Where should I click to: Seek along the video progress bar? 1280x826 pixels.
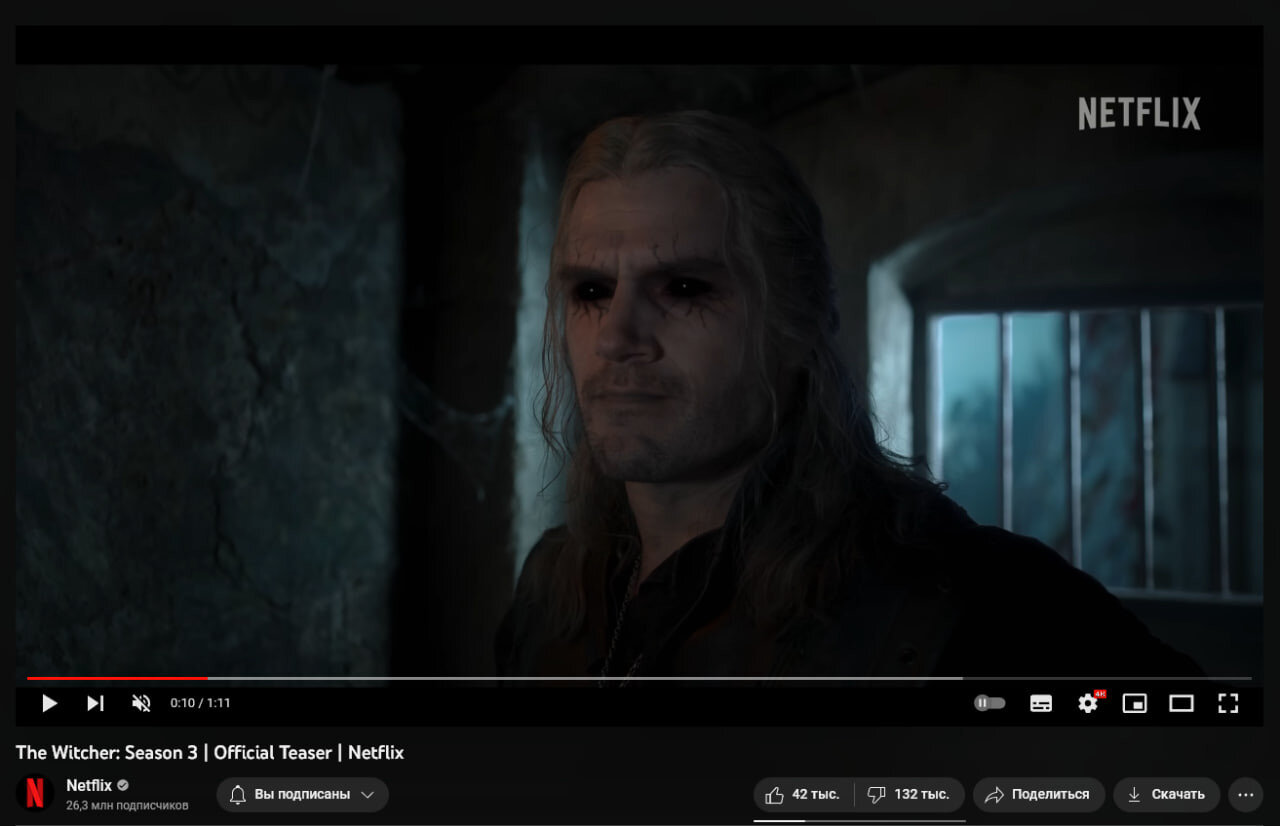(639, 678)
